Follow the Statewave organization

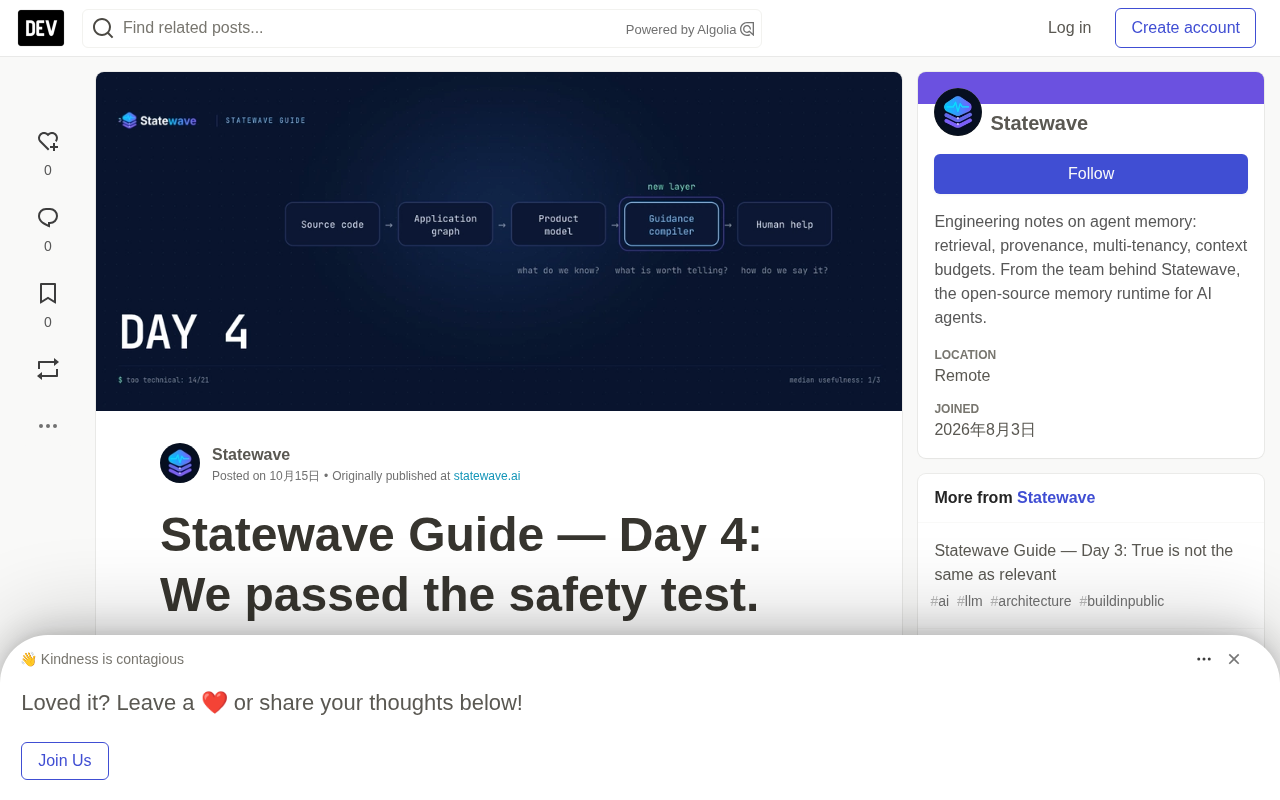[1091, 174]
